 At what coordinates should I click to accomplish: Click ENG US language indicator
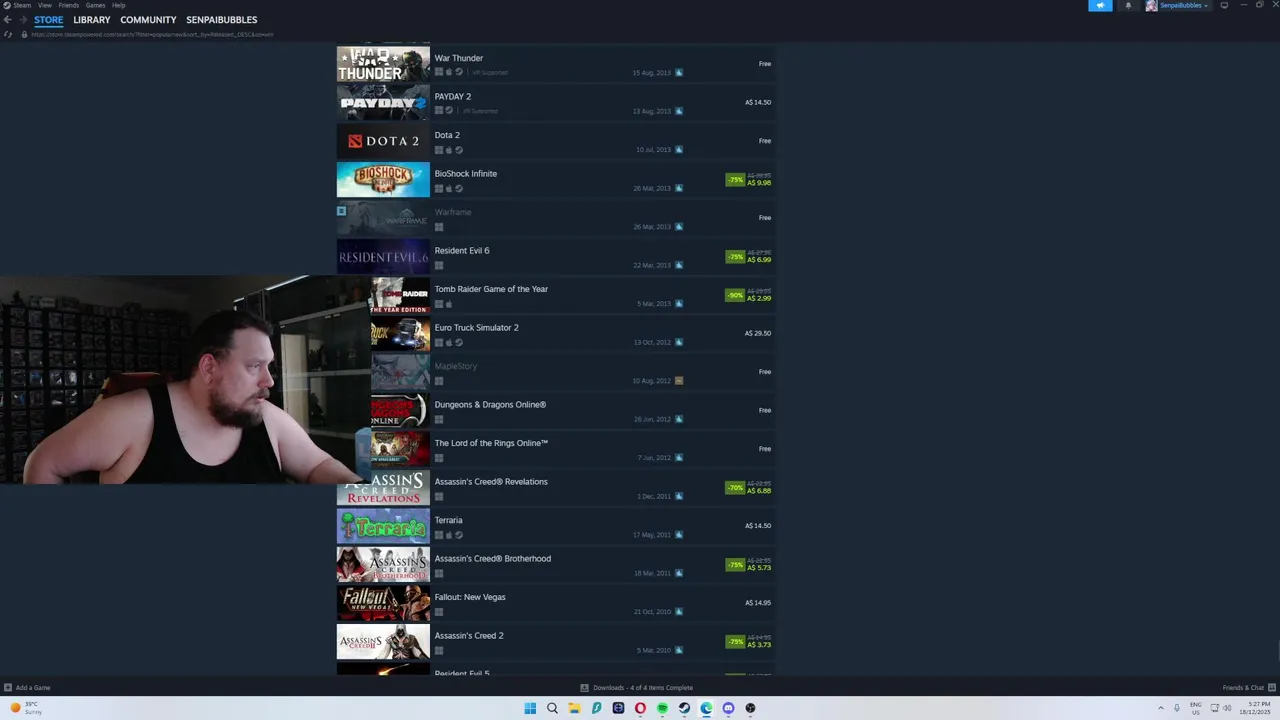coord(1195,708)
